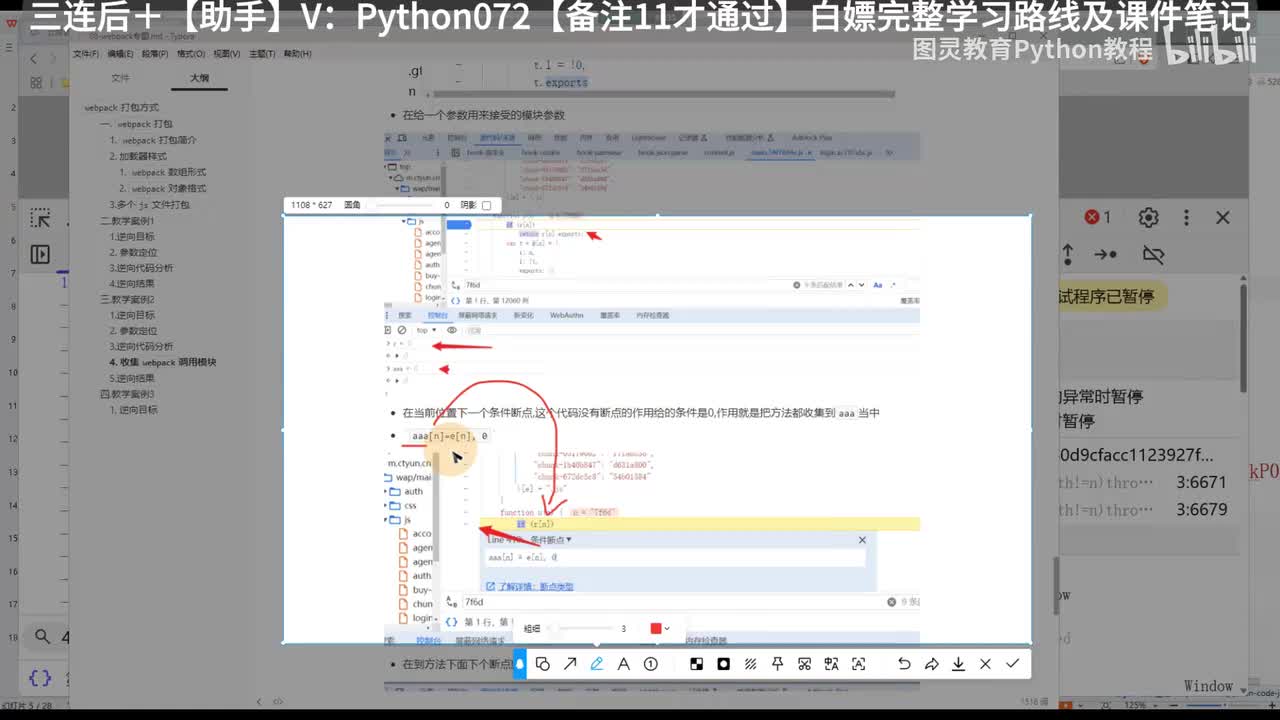Open the DevTools three-dot menu
1280x720 pixels.
tap(1186, 217)
